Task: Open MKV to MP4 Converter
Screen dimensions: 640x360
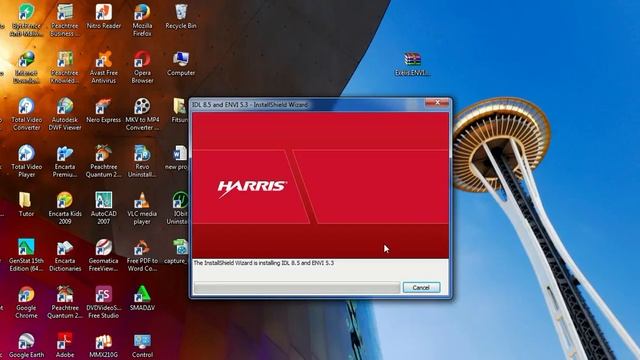Action: click(x=142, y=114)
